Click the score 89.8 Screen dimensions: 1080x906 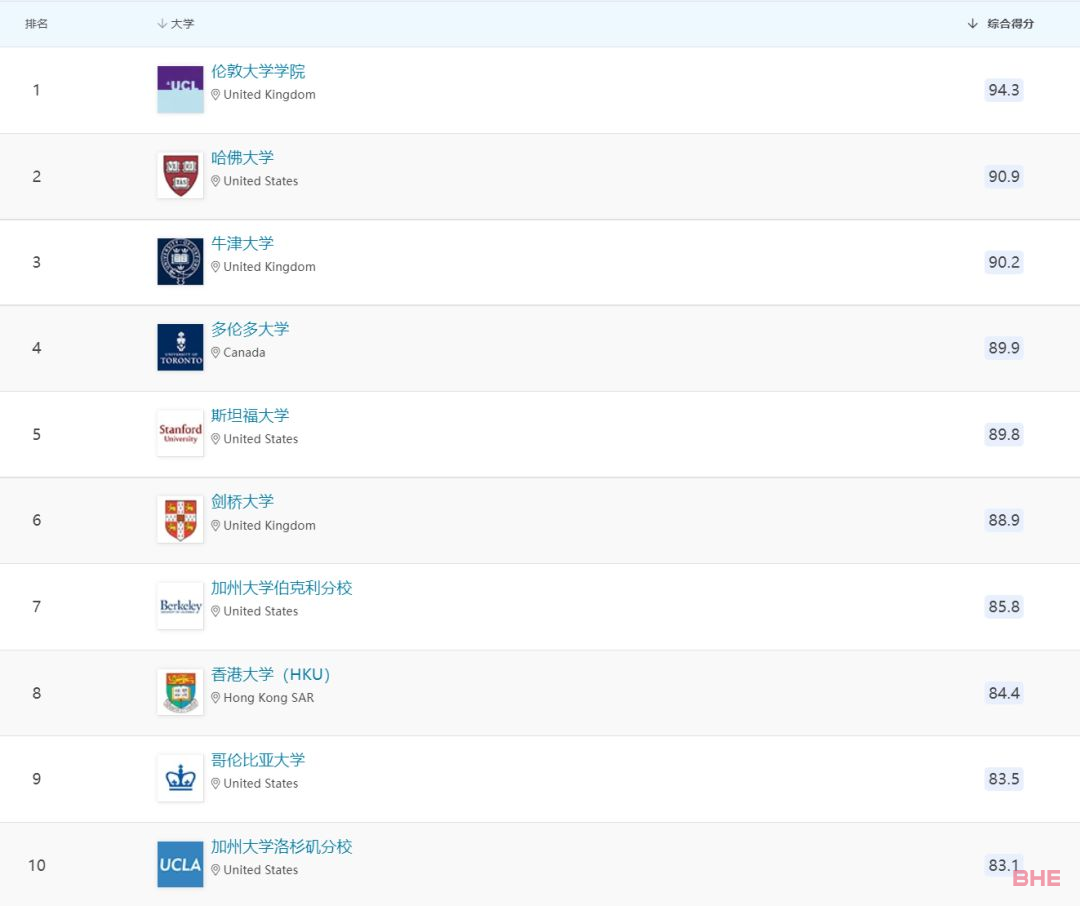tap(1004, 435)
